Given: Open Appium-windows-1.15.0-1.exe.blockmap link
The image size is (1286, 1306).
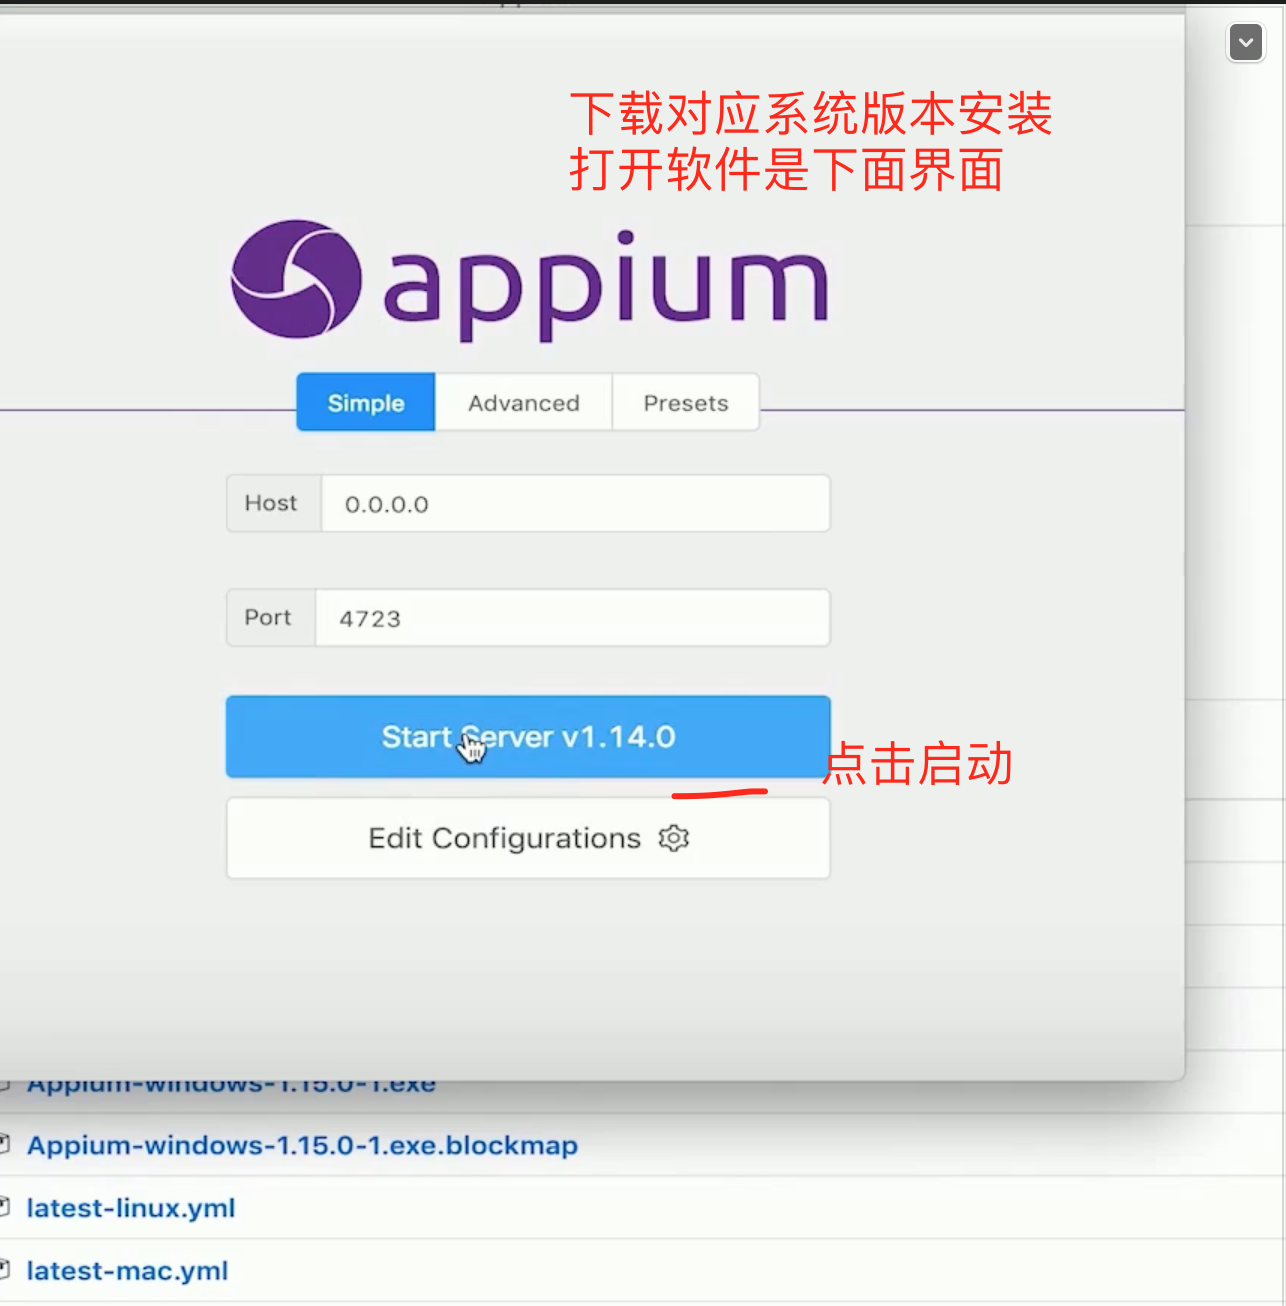Looking at the screenshot, I should pos(302,1145).
